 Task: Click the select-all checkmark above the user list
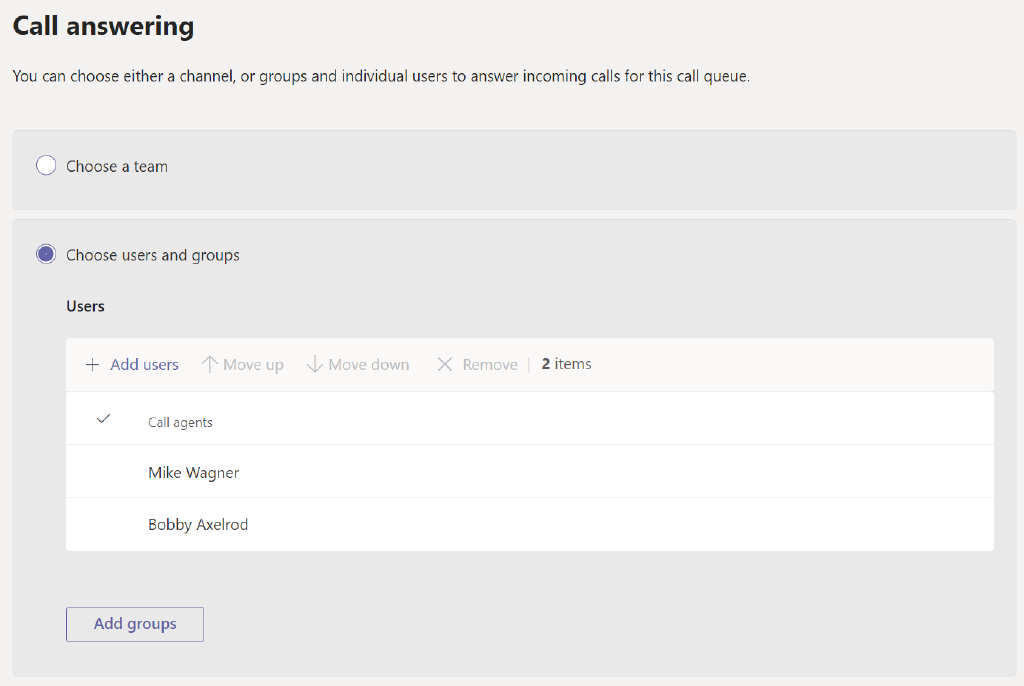pyautogui.click(x=102, y=418)
